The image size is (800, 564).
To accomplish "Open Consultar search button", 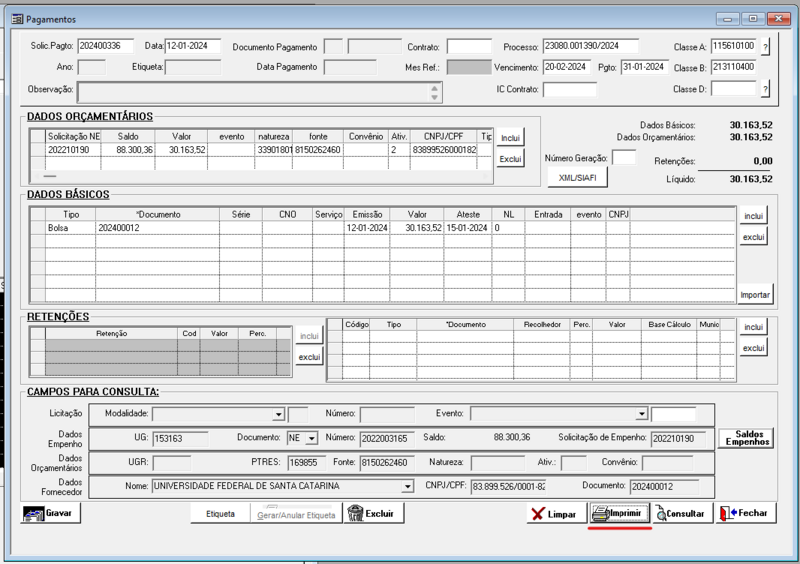I will click(x=680, y=513).
